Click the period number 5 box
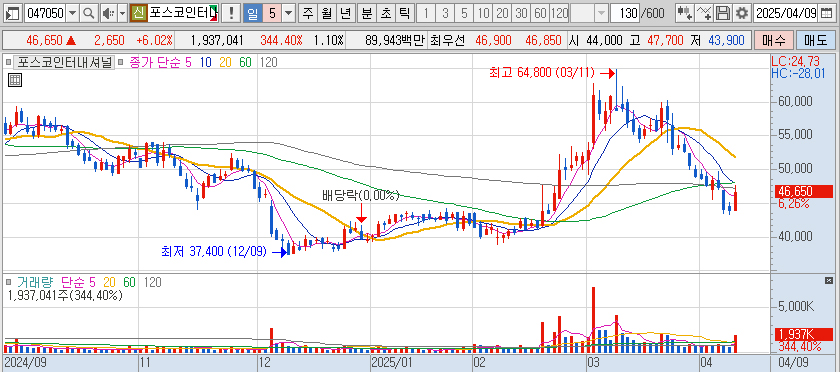The height and width of the screenshot is (372, 840). click(x=272, y=13)
